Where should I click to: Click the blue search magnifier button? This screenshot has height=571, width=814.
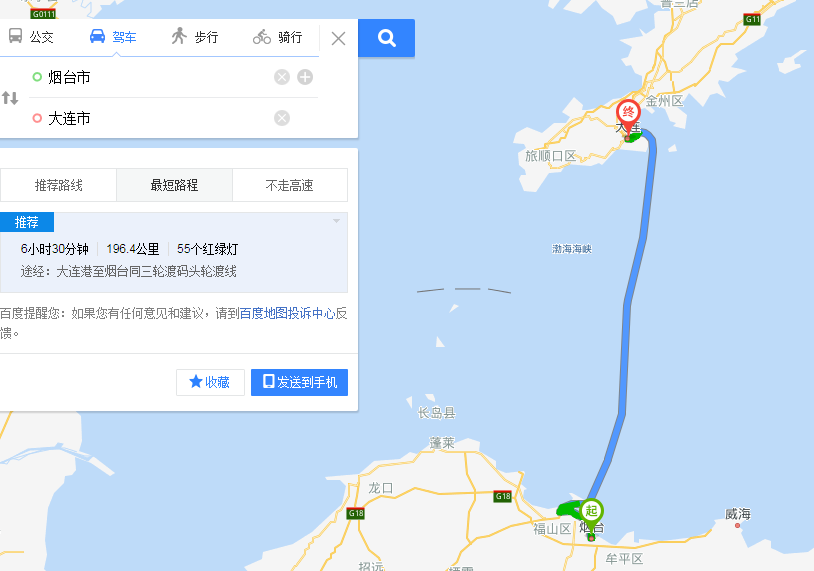point(386,38)
